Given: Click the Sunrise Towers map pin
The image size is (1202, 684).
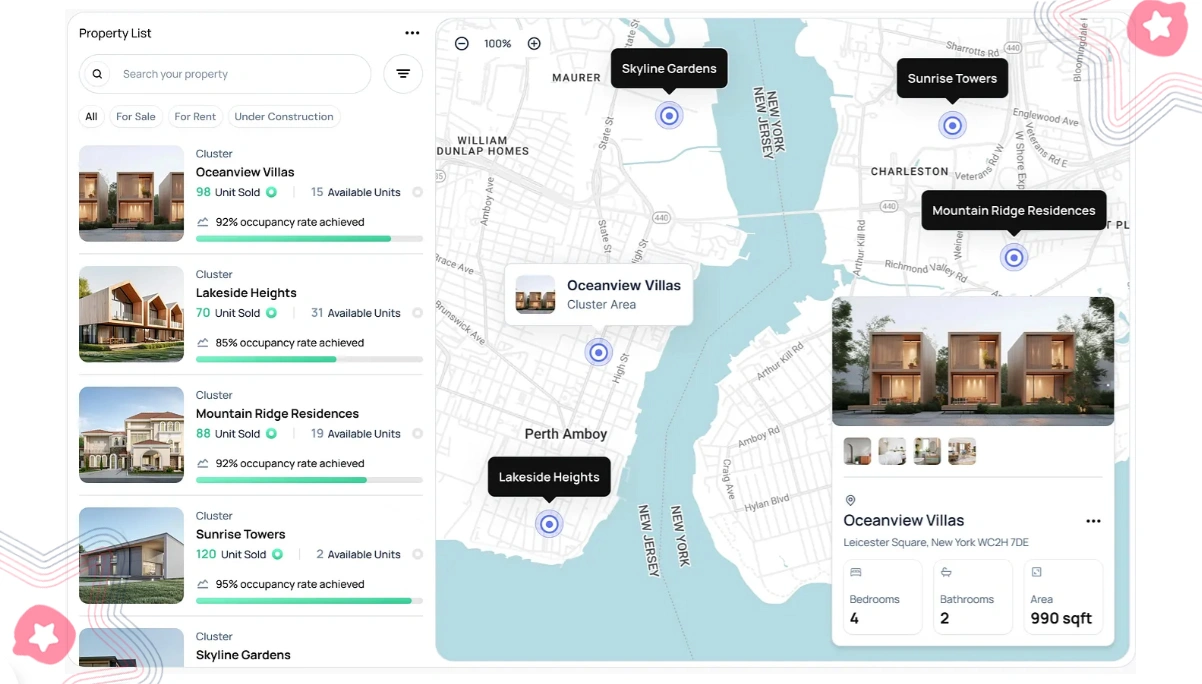Looking at the screenshot, I should pos(953,125).
